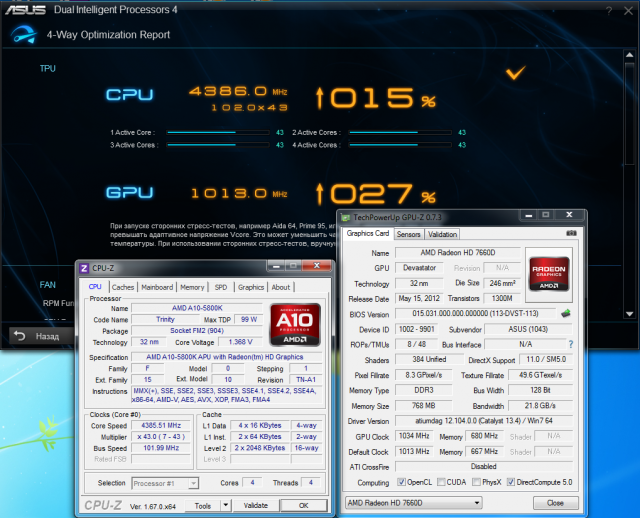Open the AMD Radeon HD 7660D dropdown

pos(413,503)
